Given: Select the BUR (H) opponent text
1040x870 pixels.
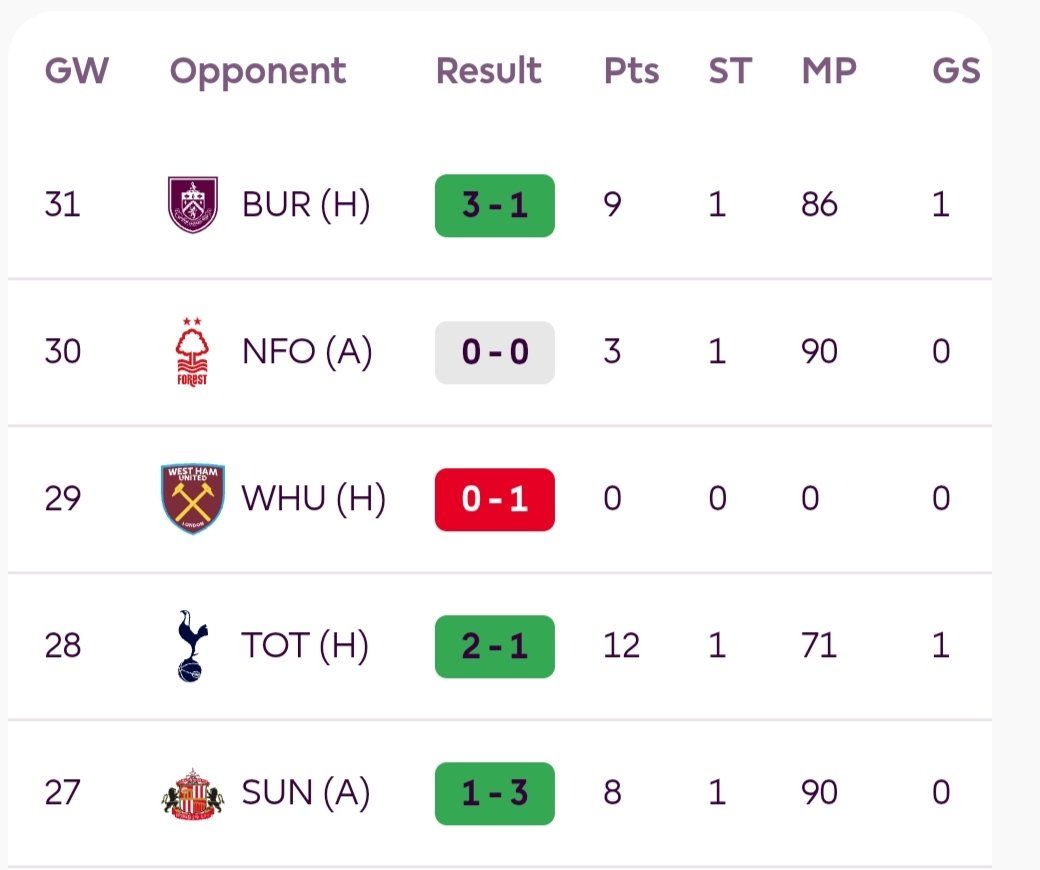Looking at the screenshot, I should point(306,205).
